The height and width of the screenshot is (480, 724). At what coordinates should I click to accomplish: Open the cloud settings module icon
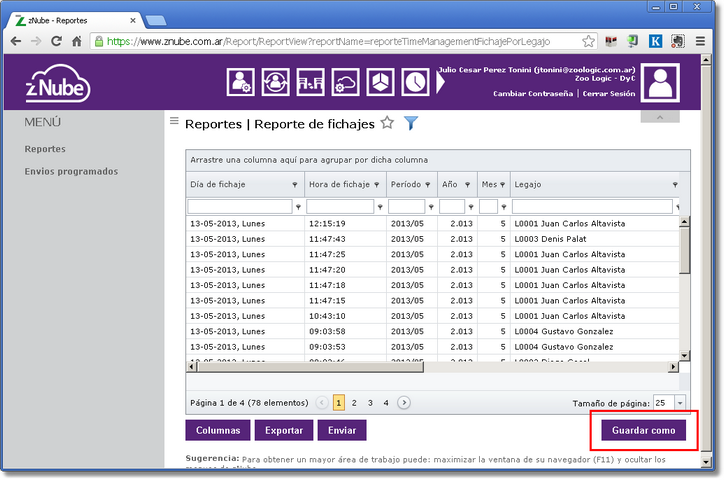344,83
